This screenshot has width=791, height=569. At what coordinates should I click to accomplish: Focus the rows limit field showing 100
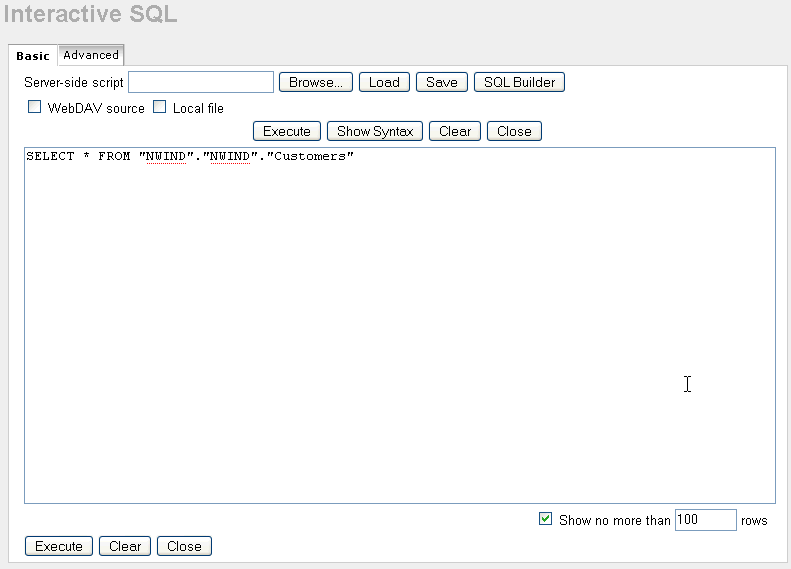click(x=705, y=520)
